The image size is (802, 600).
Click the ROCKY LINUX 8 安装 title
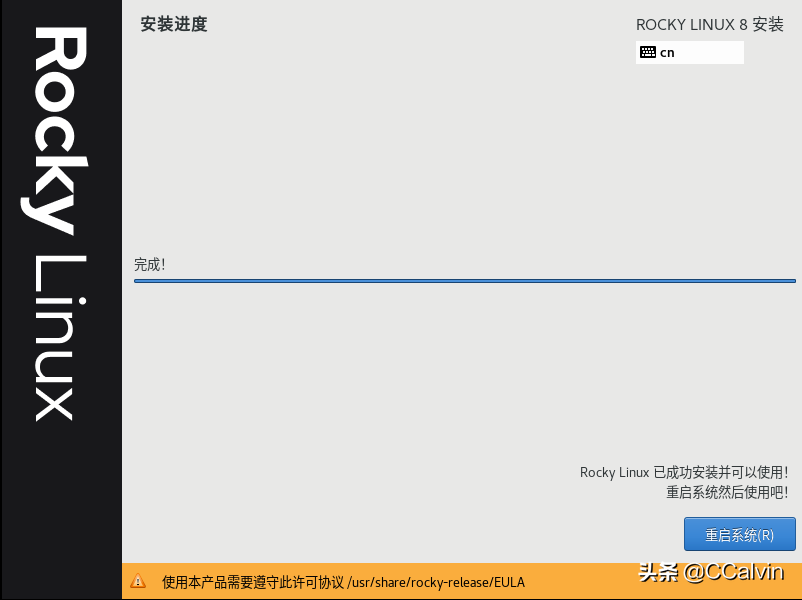(x=709, y=24)
